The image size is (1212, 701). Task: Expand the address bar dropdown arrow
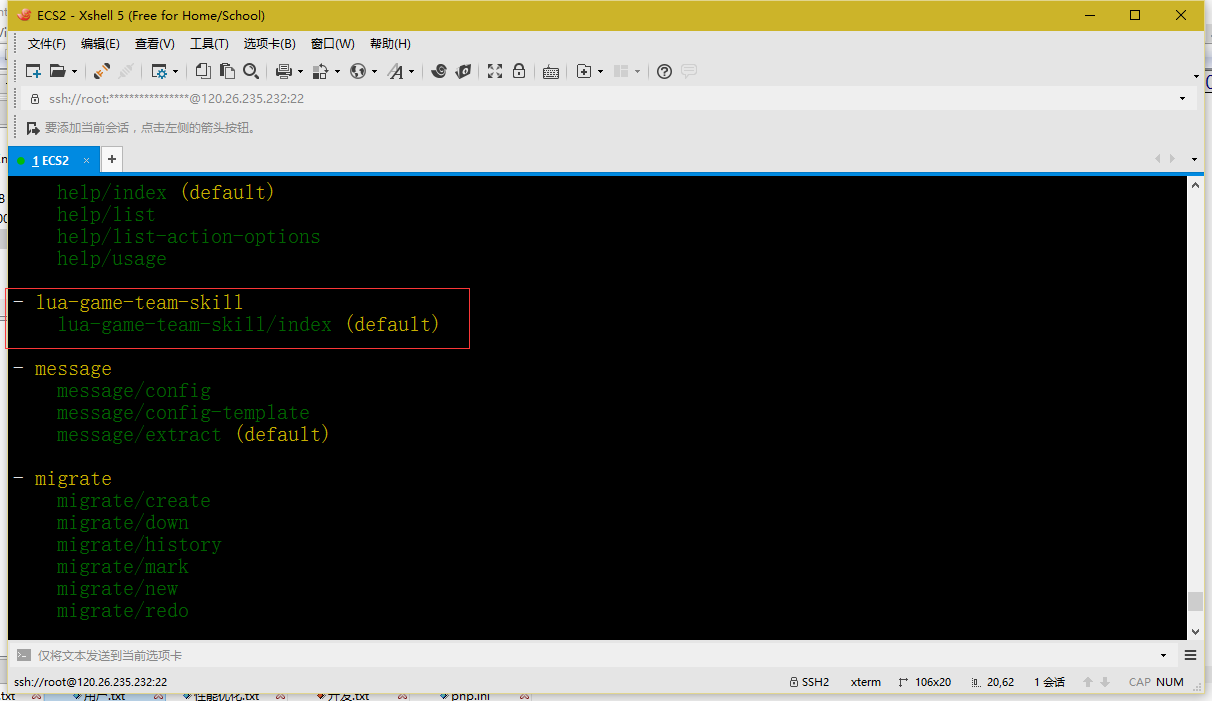pos(1182,99)
